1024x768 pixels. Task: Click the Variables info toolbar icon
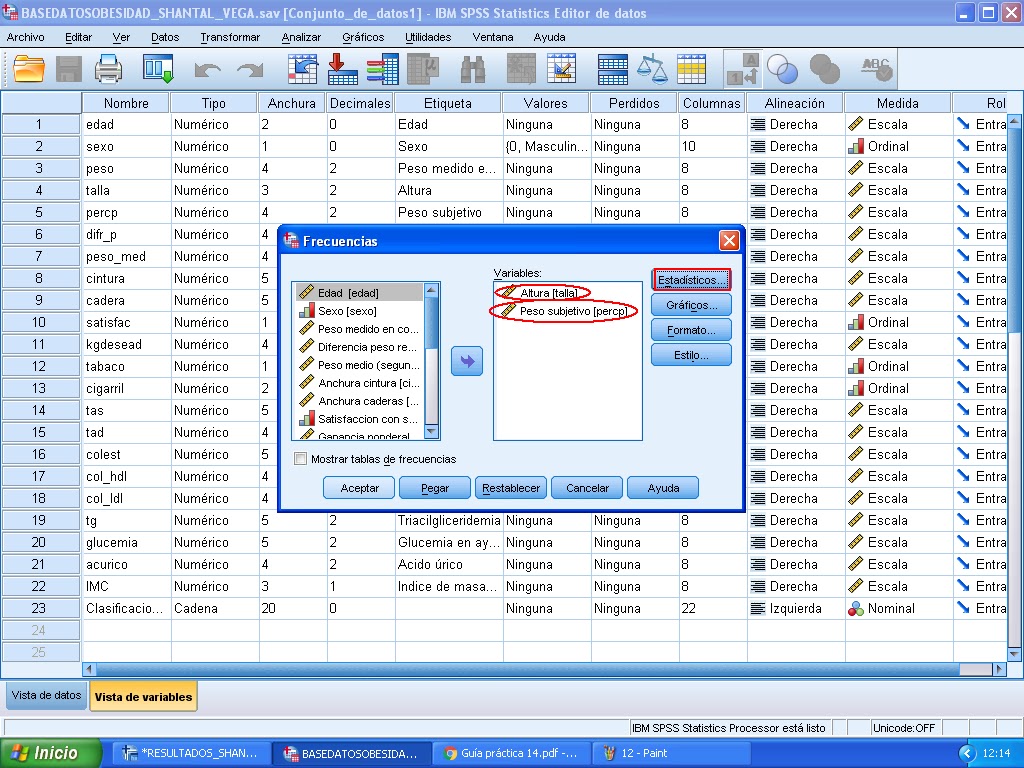click(x=383, y=69)
